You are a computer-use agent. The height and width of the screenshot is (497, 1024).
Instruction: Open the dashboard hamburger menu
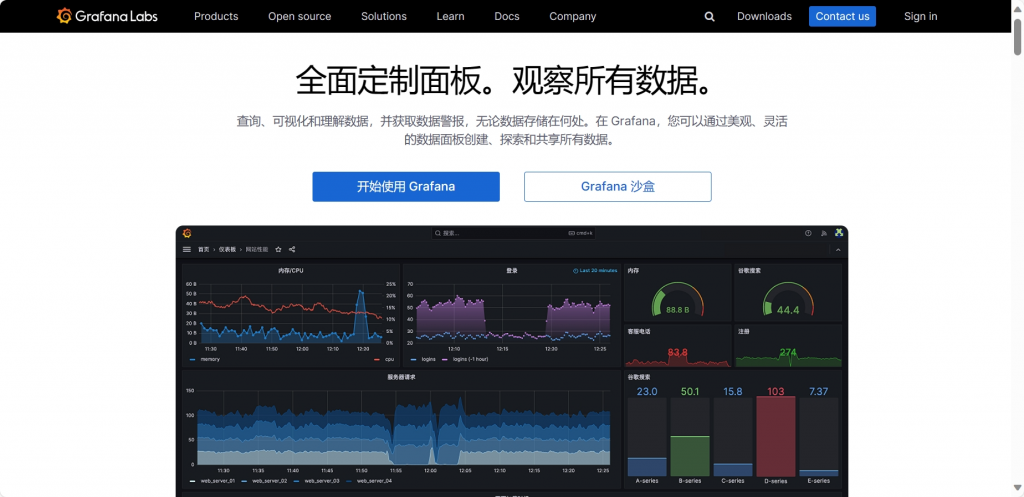pos(187,249)
